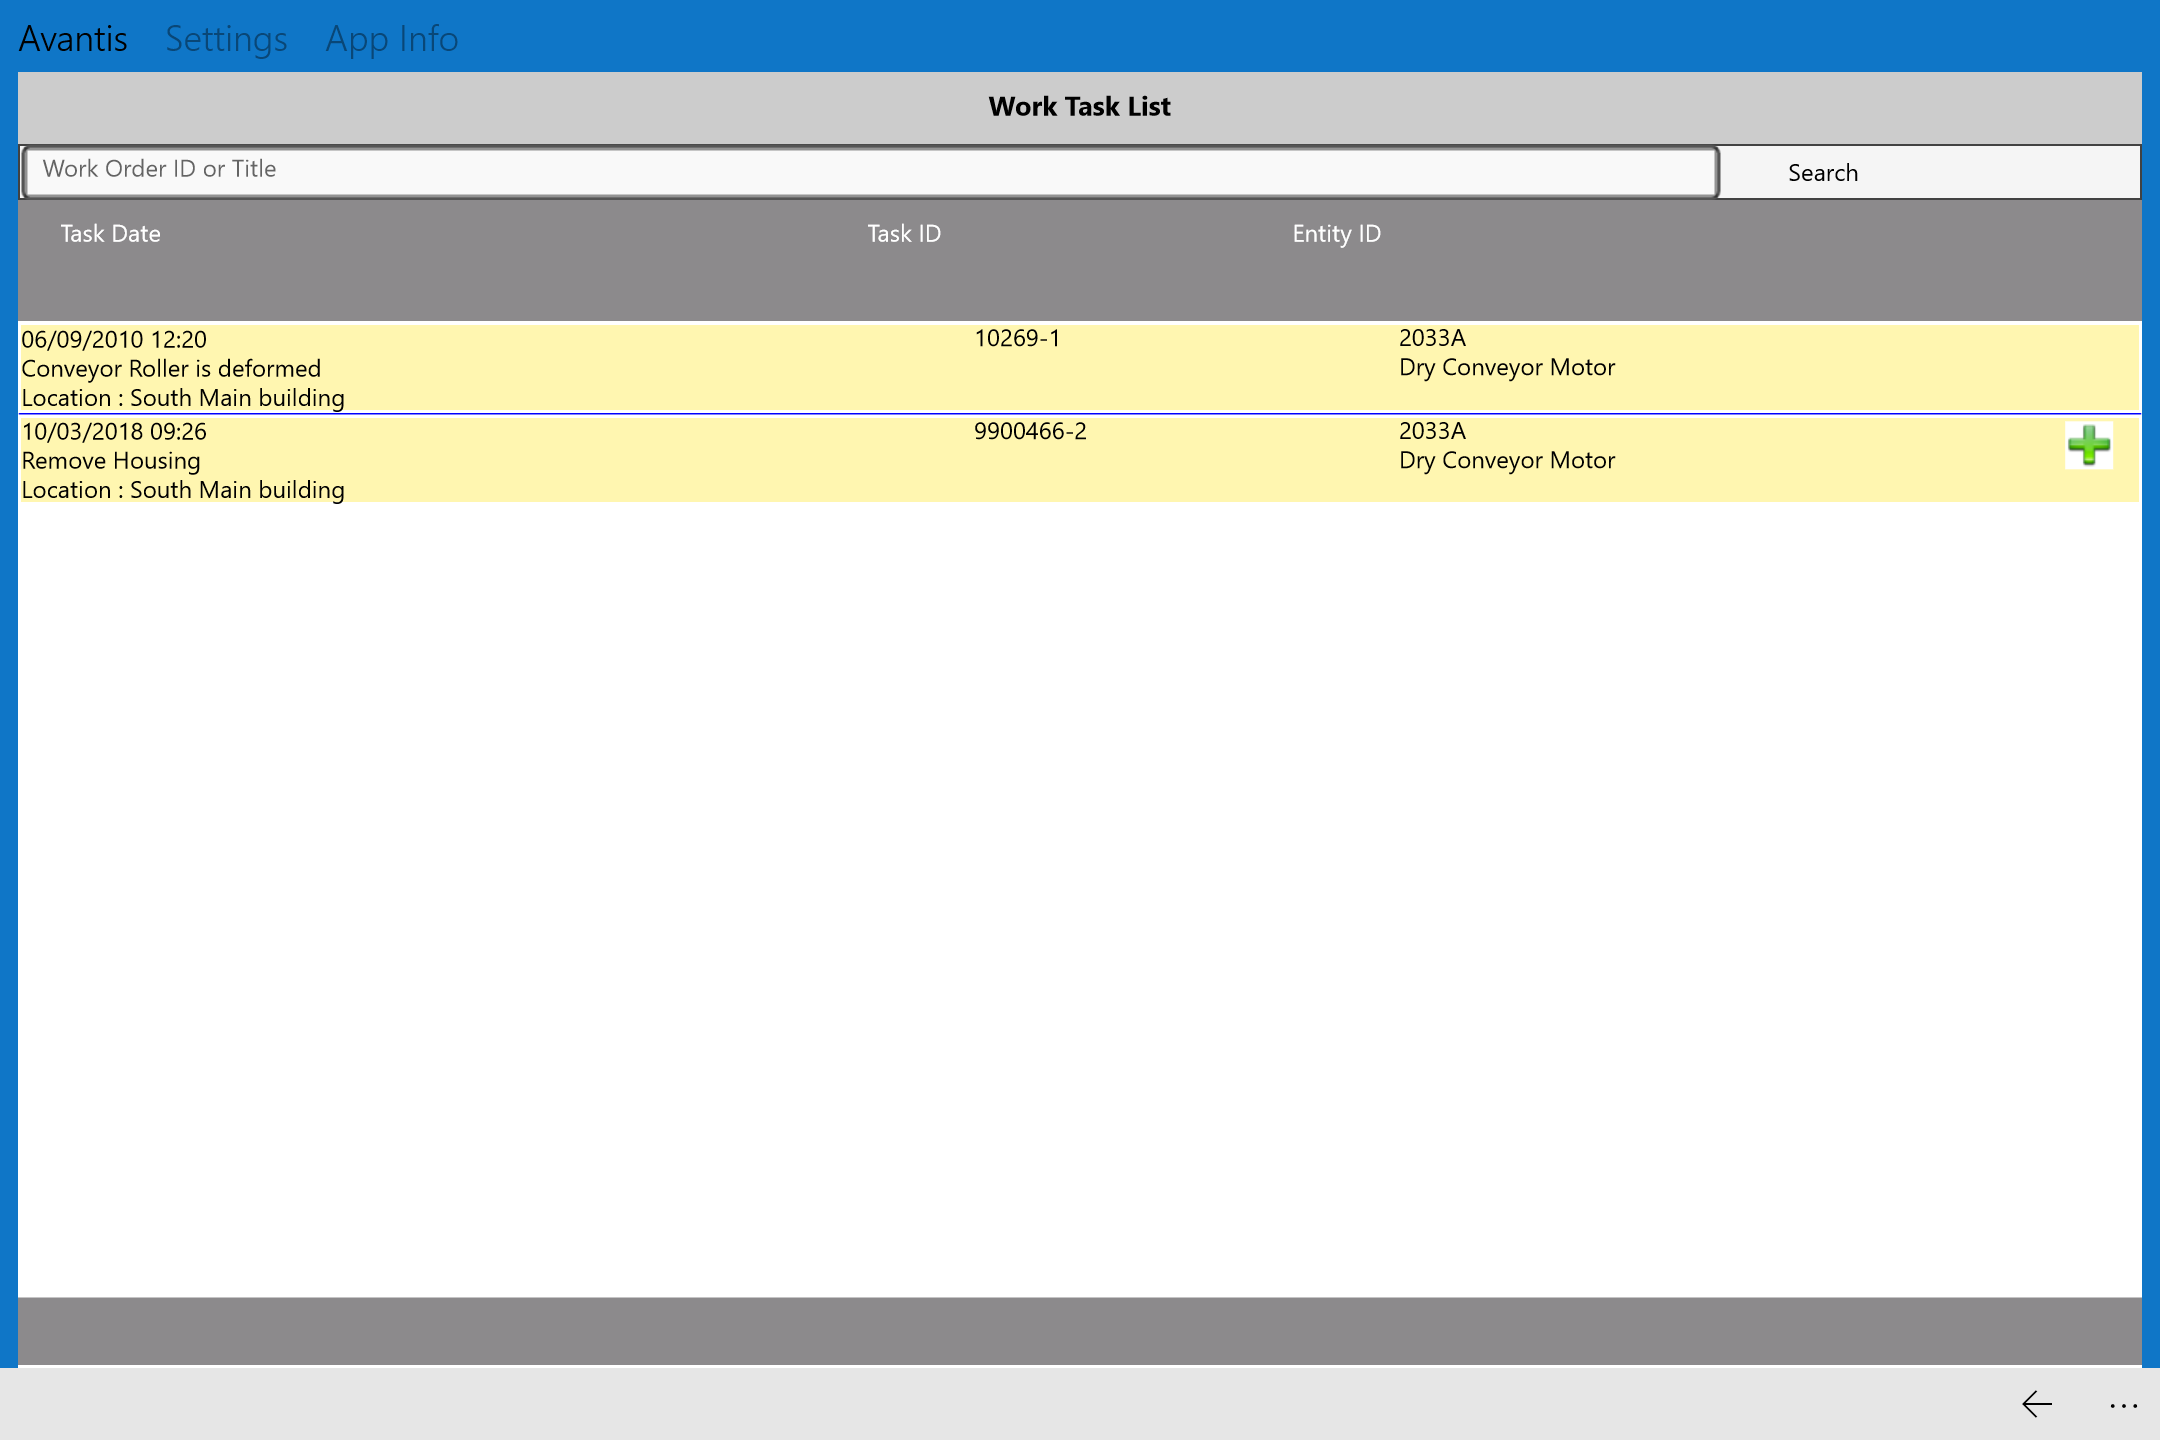The height and width of the screenshot is (1440, 2160).
Task: Click the back arrow icon
Action: click(2037, 1404)
